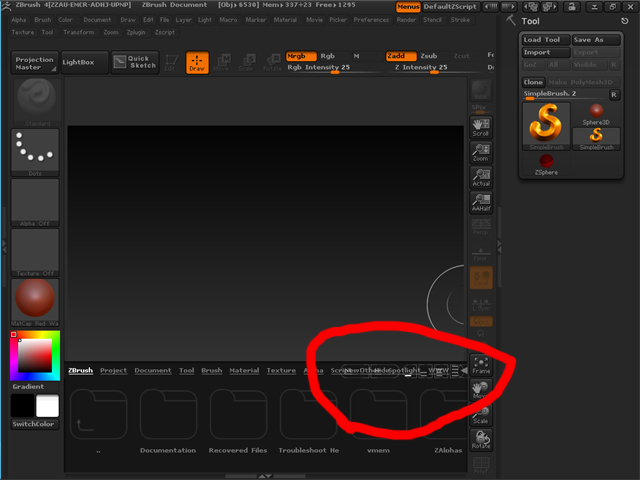This screenshot has width=640, height=480.
Task: Open Quick Sketch
Action: tap(135, 62)
